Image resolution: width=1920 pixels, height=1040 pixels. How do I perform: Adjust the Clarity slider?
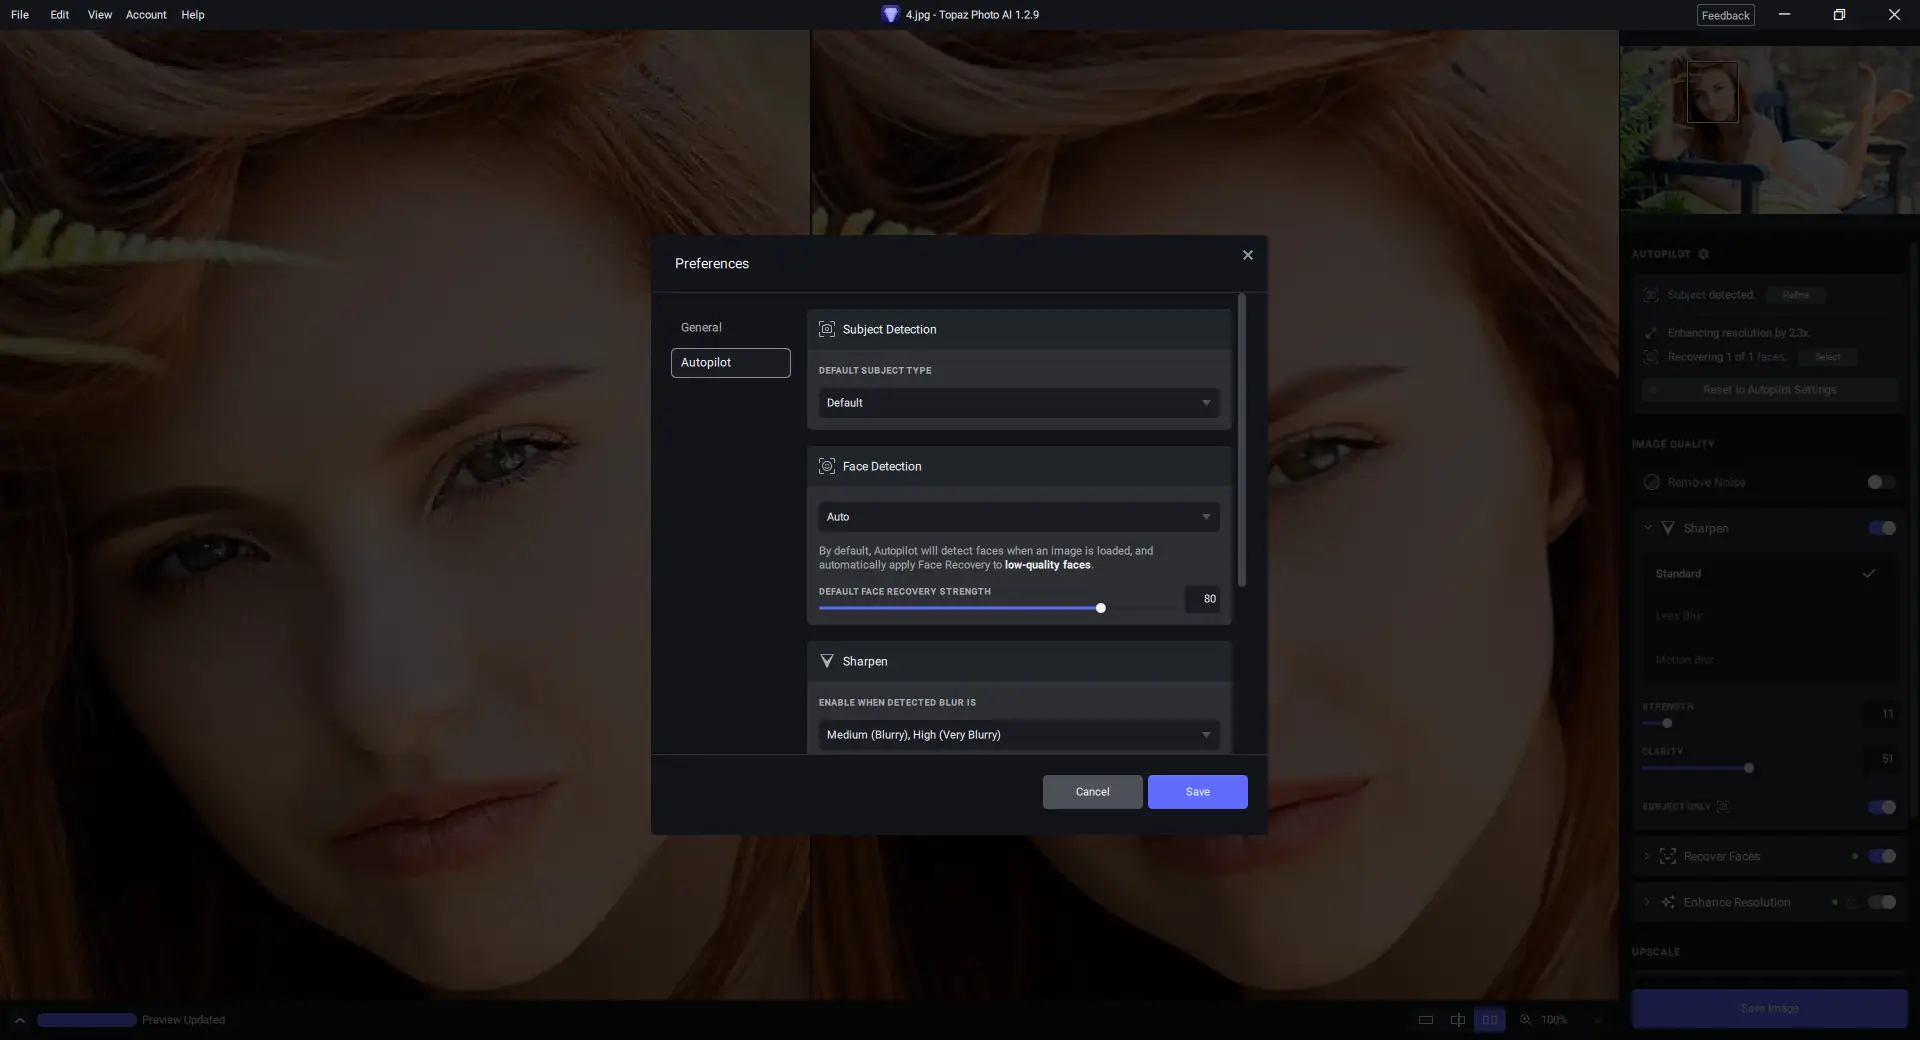click(x=1749, y=768)
